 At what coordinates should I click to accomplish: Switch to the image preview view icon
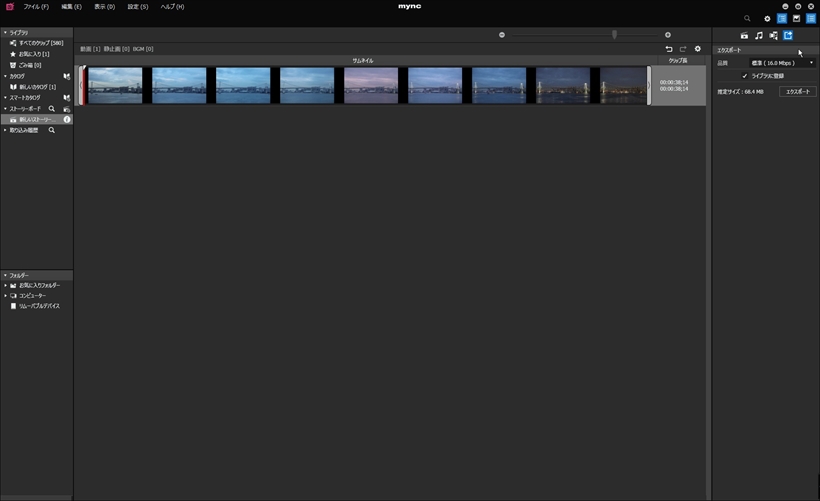(796, 18)
